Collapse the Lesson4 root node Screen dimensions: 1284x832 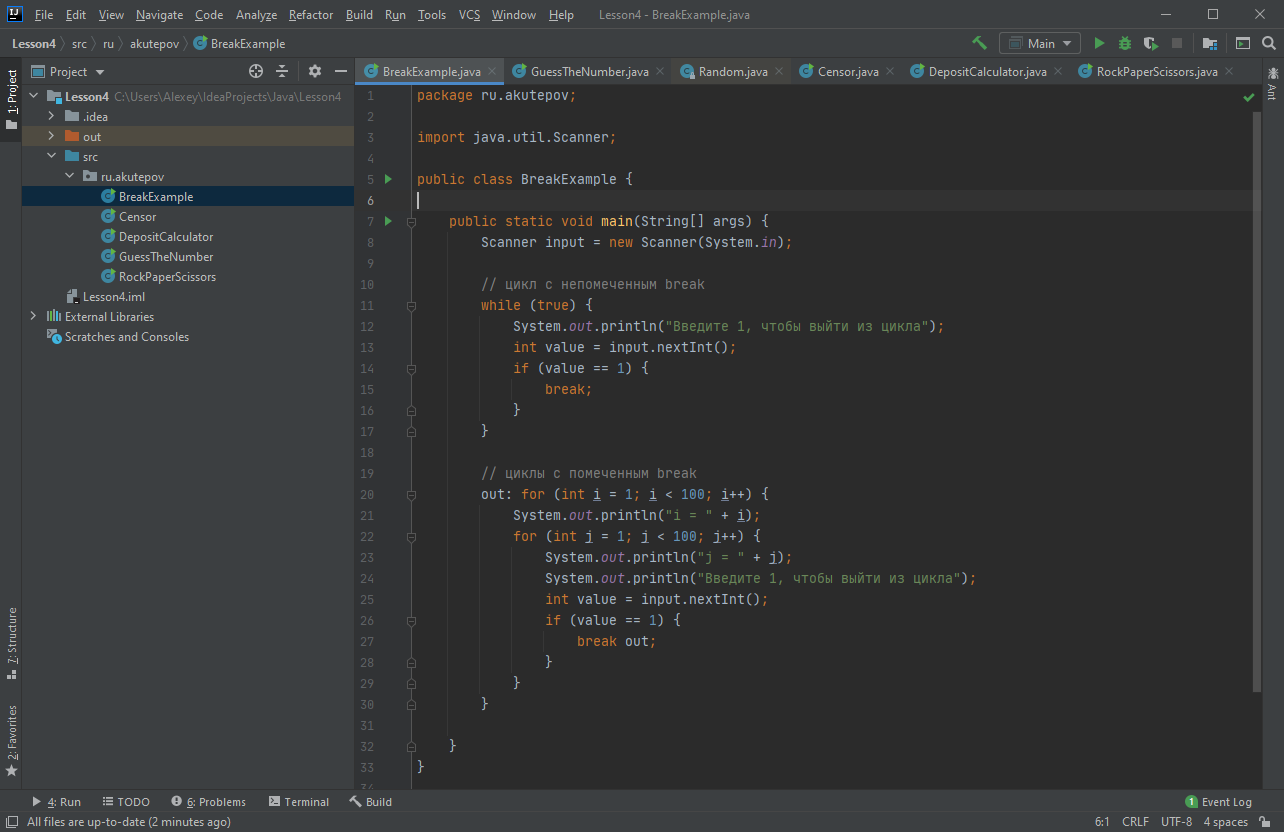pos(35,96)
